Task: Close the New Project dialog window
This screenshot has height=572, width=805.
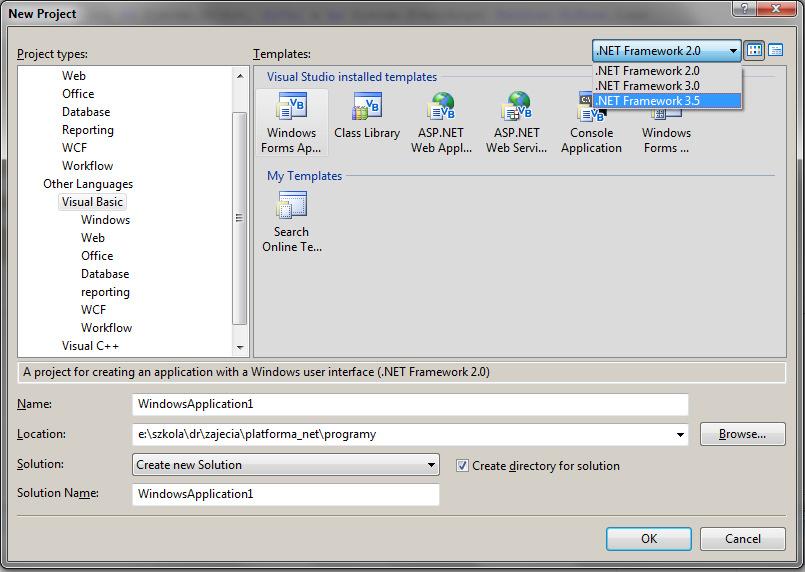Action: tap(776, 8)
